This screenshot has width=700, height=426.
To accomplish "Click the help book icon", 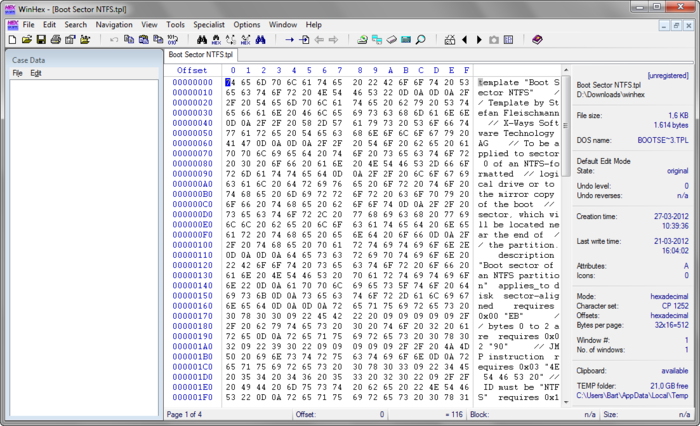I will (x=537, y=39).
